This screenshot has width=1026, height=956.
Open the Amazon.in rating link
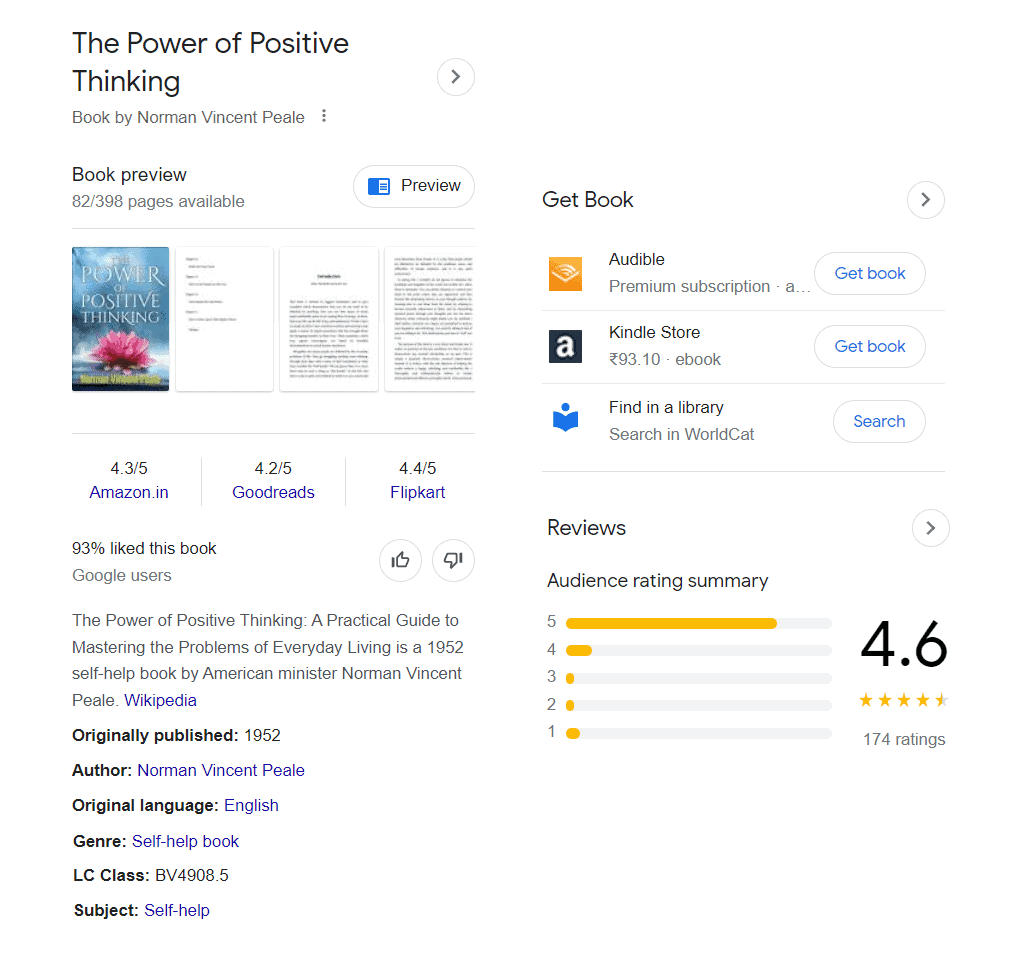(x=129, y=492)
